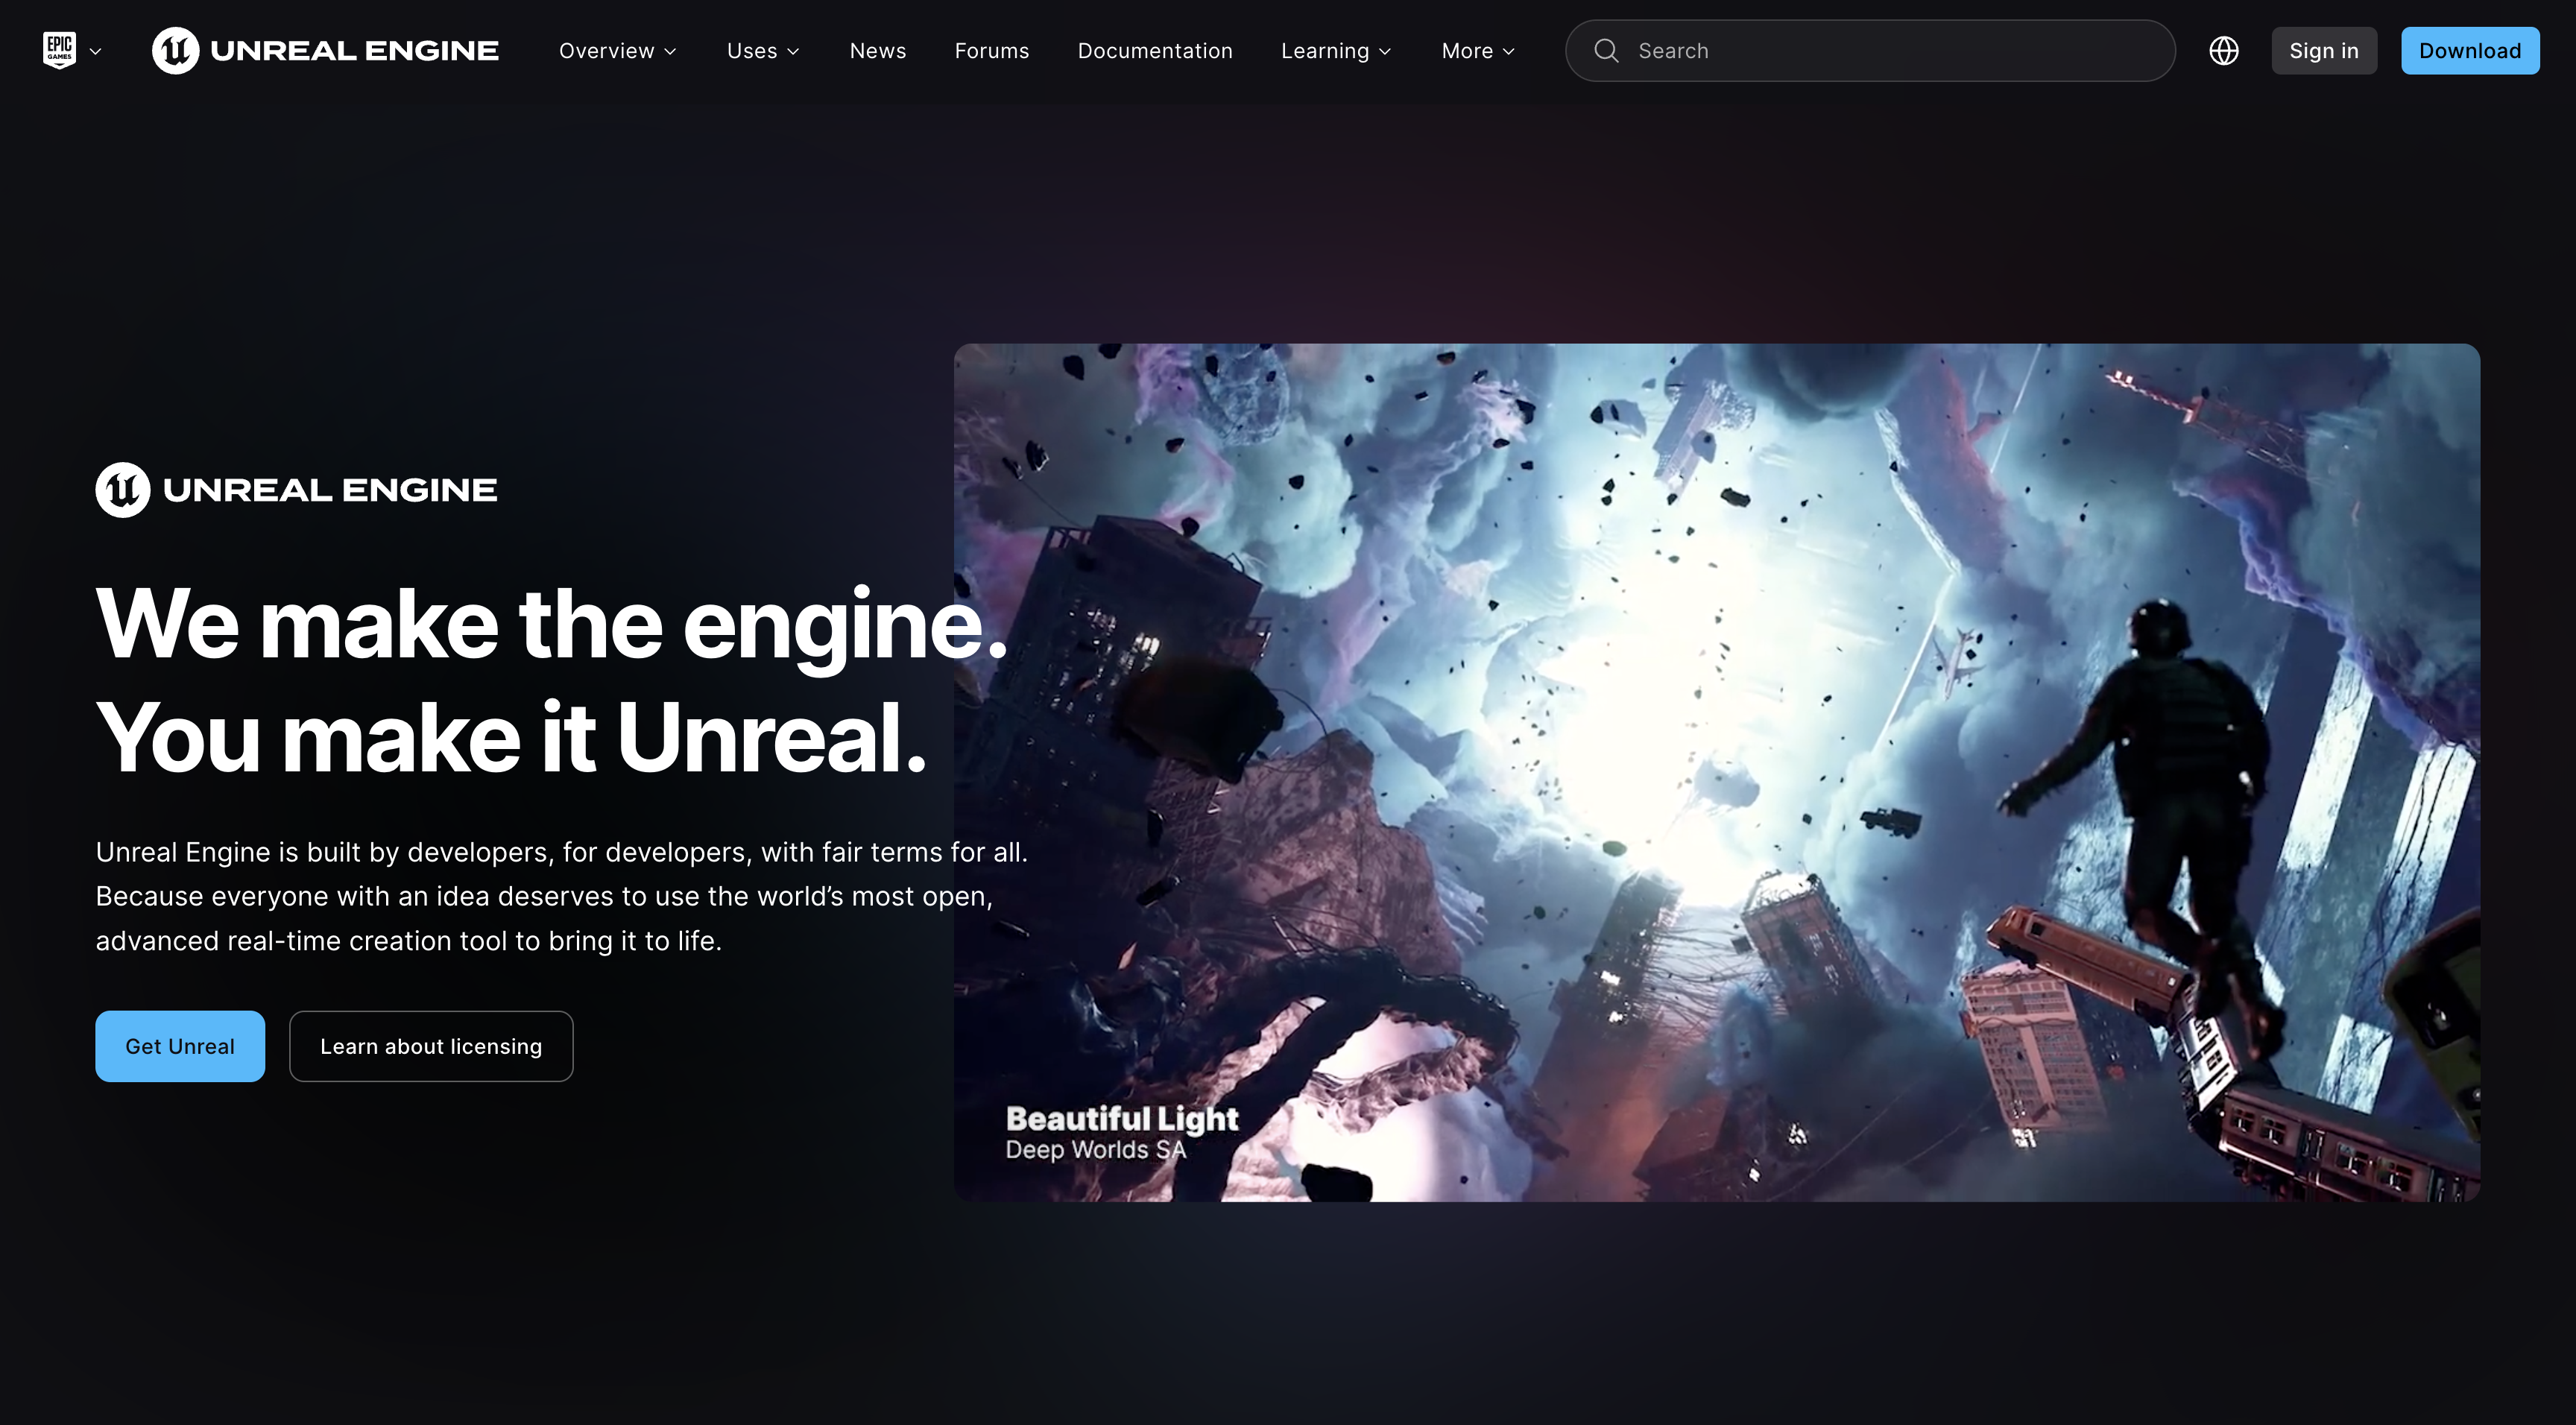Expand the More dropdown menu
This screenshot has height=1425, width=2576.
pyautogui.click(x=1478, y=51)
